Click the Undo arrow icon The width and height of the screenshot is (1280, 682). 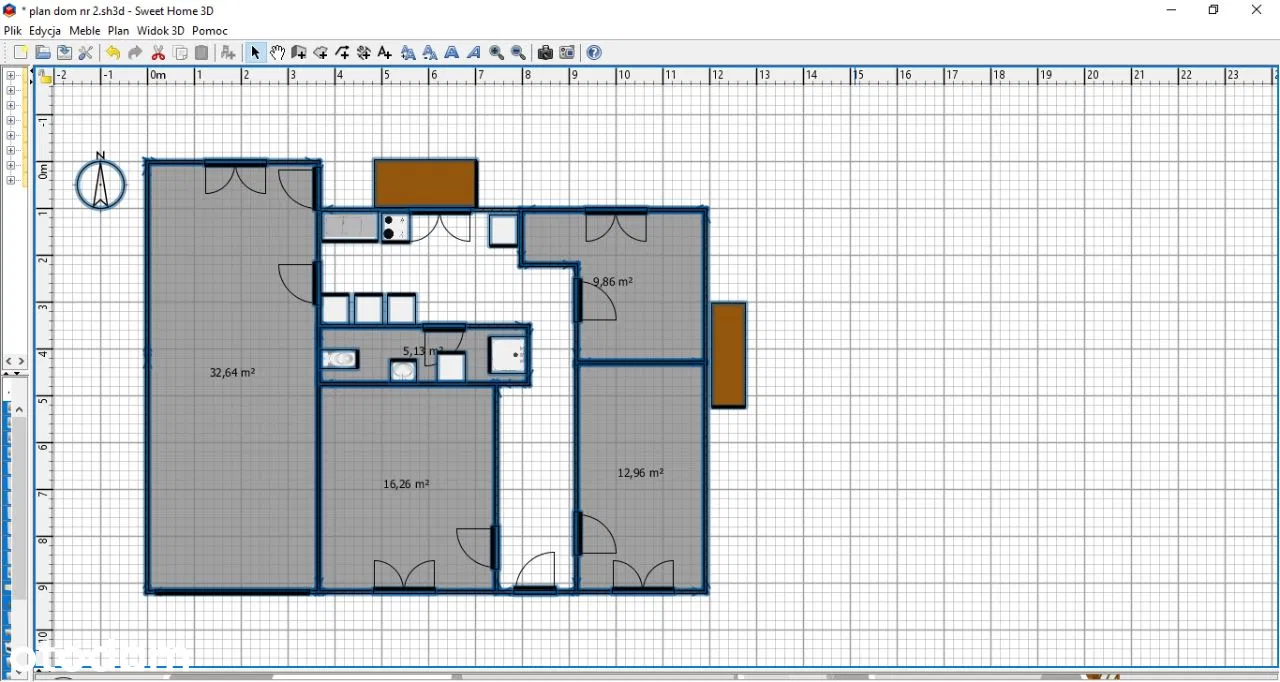pyautogui.click(x=113, y=53)
